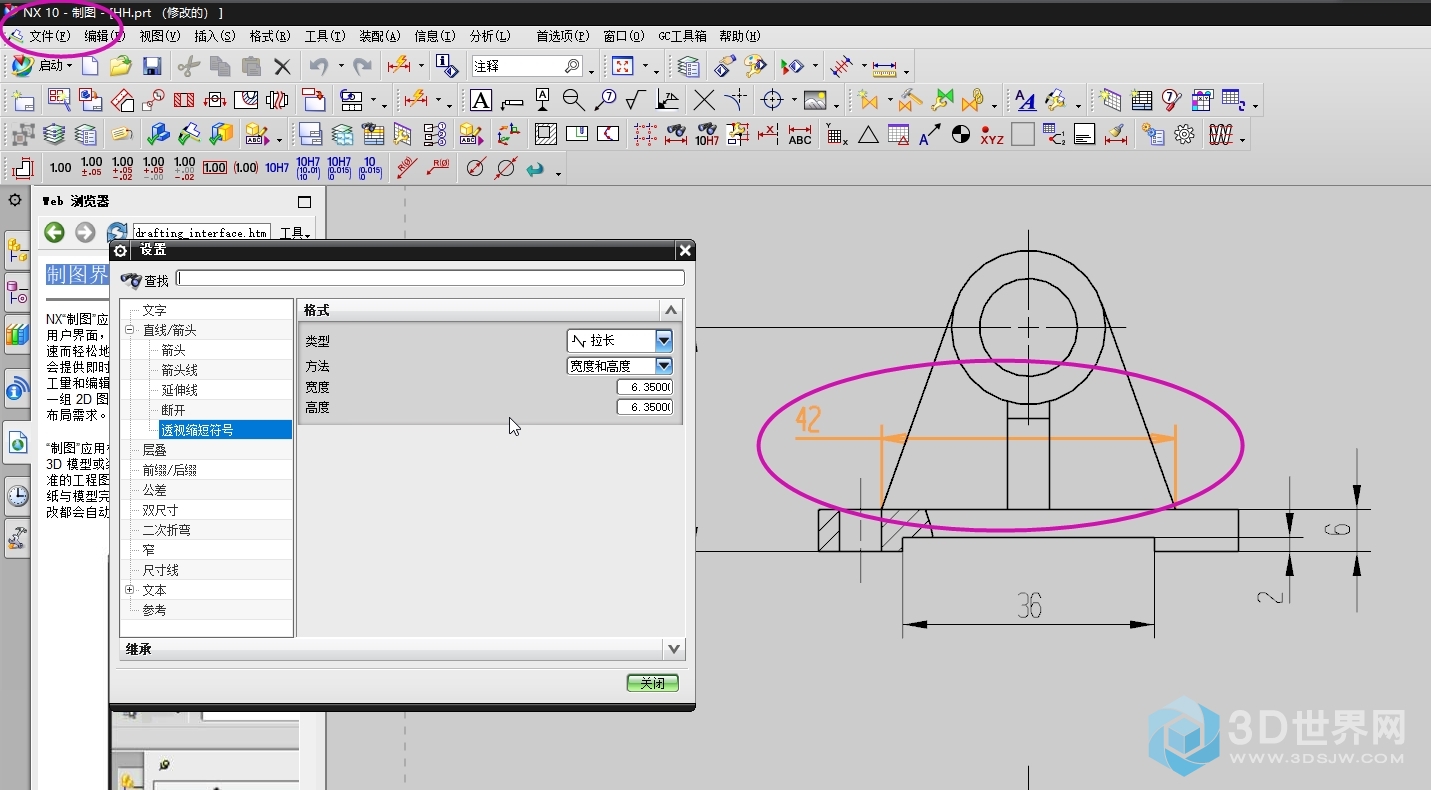1431x790 pixels.
Task: Open the History clock tab in resource bar
Action: (17, 494)
